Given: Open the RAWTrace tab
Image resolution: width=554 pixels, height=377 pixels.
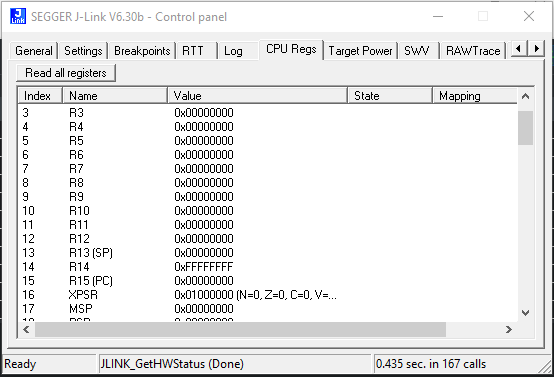Looking at the screenshot, I should (473, 51).
